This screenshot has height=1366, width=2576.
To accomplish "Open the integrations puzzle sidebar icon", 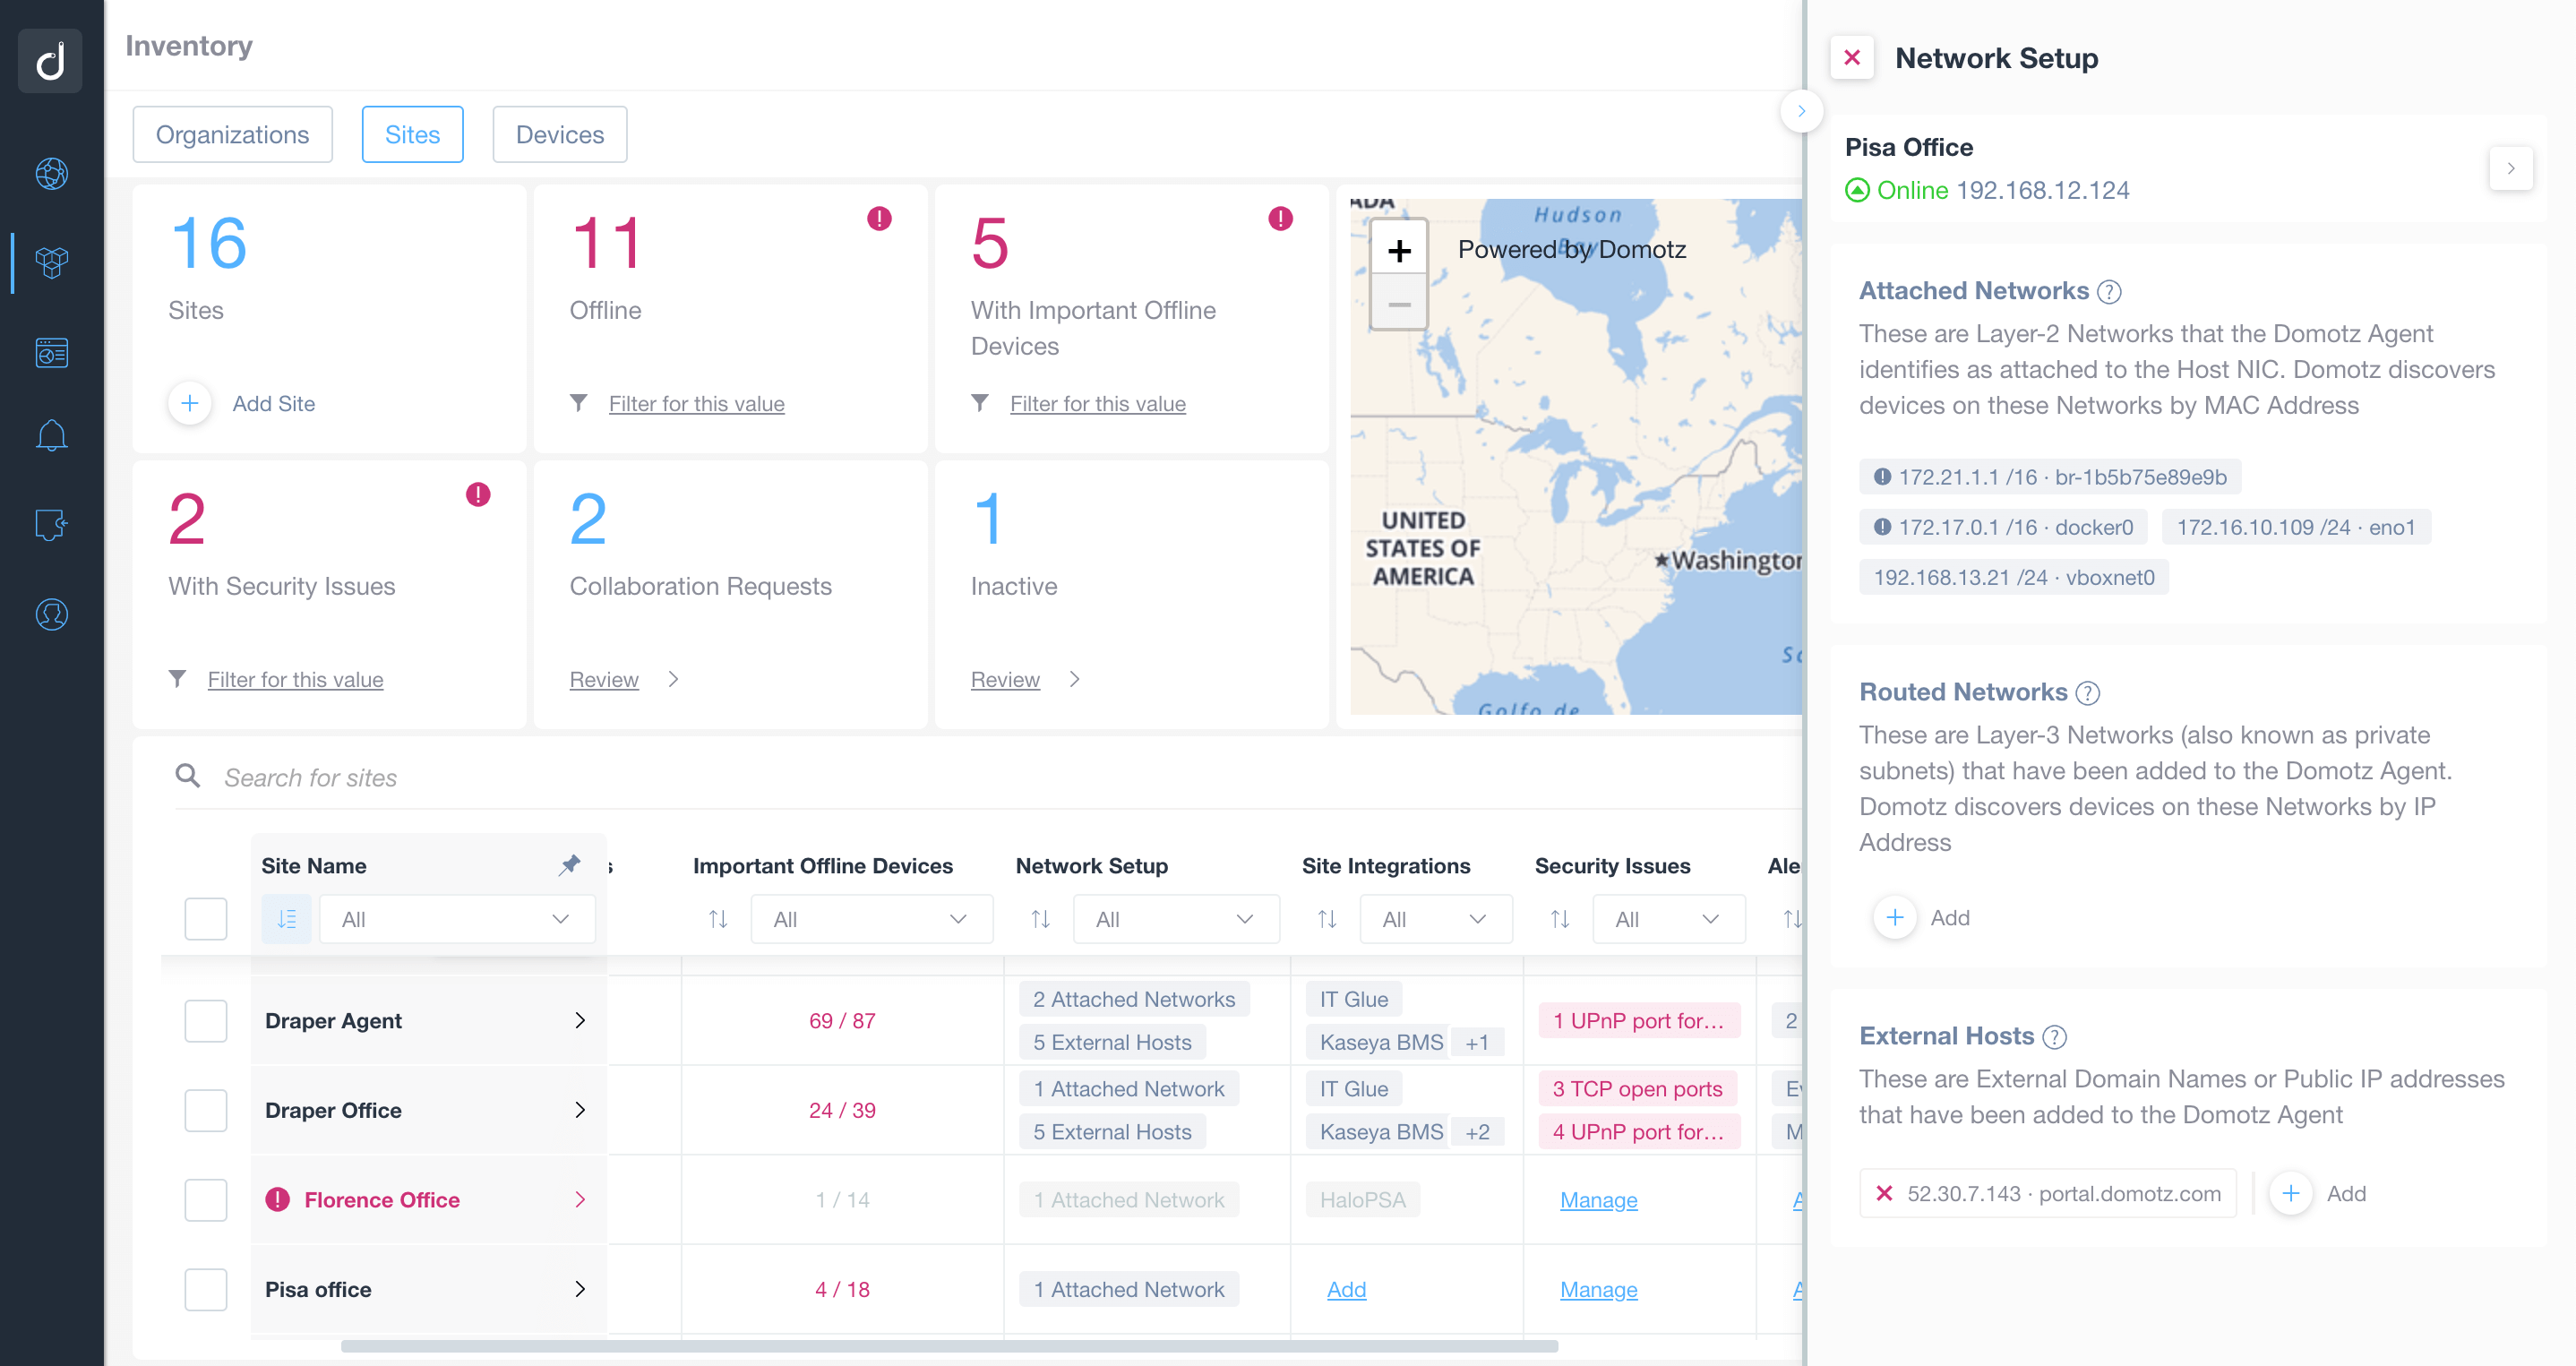I will tap(51, 524).
